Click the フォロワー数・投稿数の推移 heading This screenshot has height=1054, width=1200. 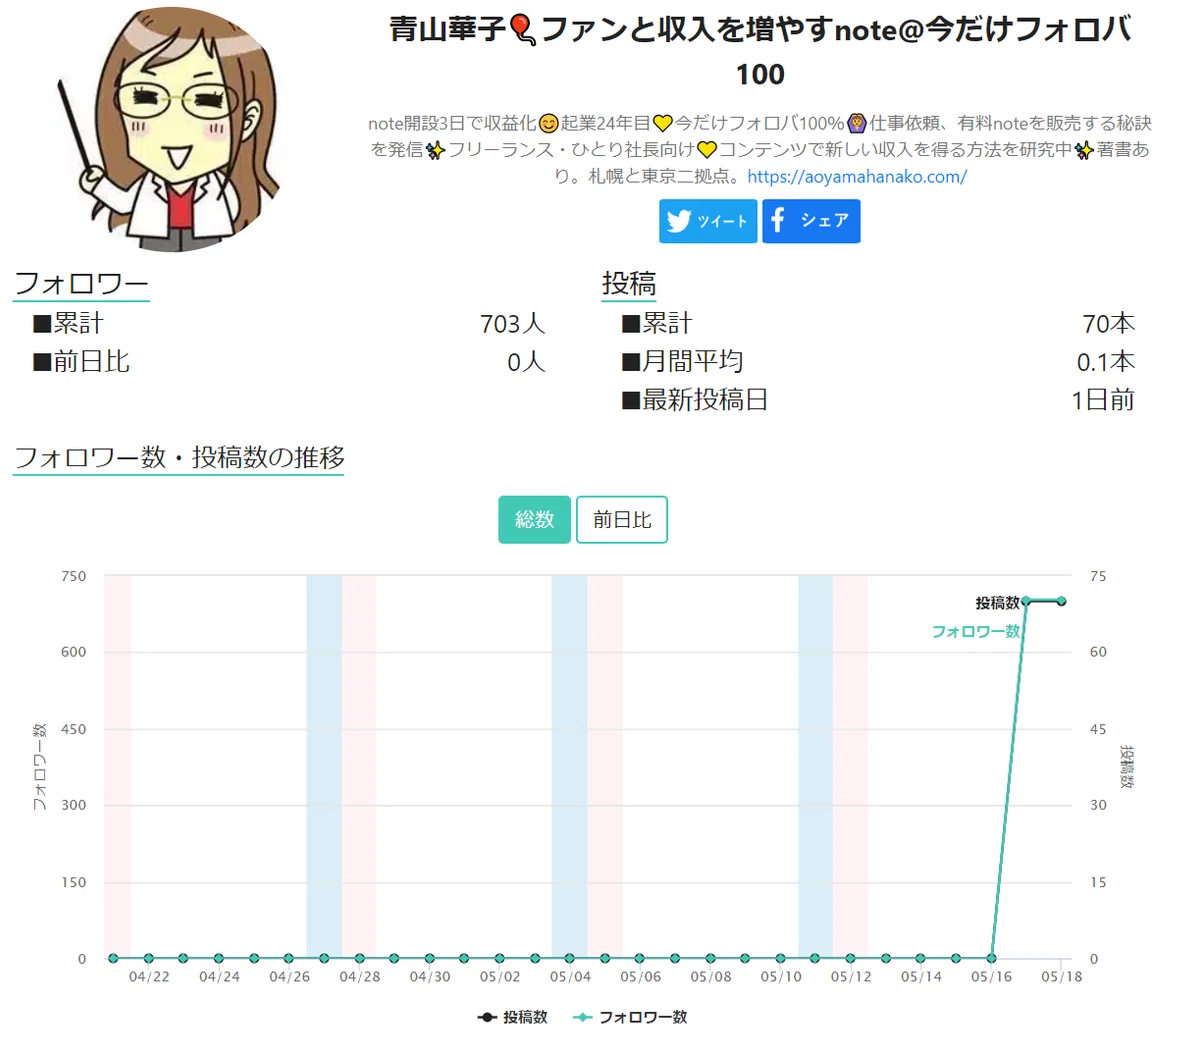coord(179,457)
